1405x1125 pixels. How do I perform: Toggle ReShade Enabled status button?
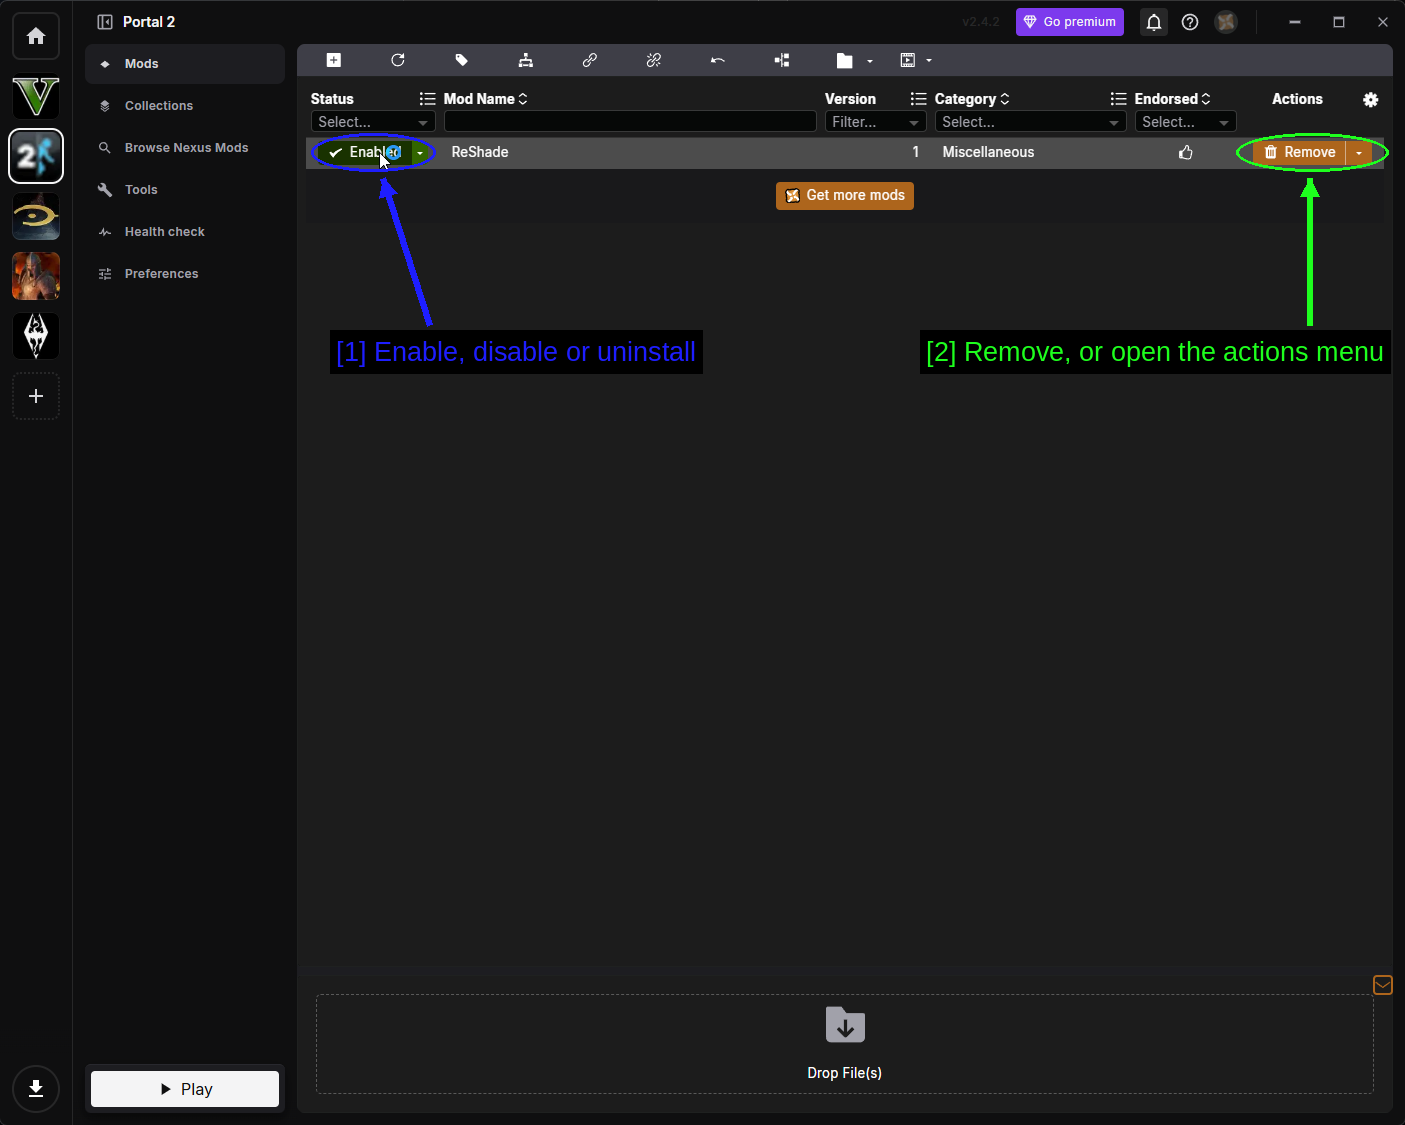(x=364, y=153)
